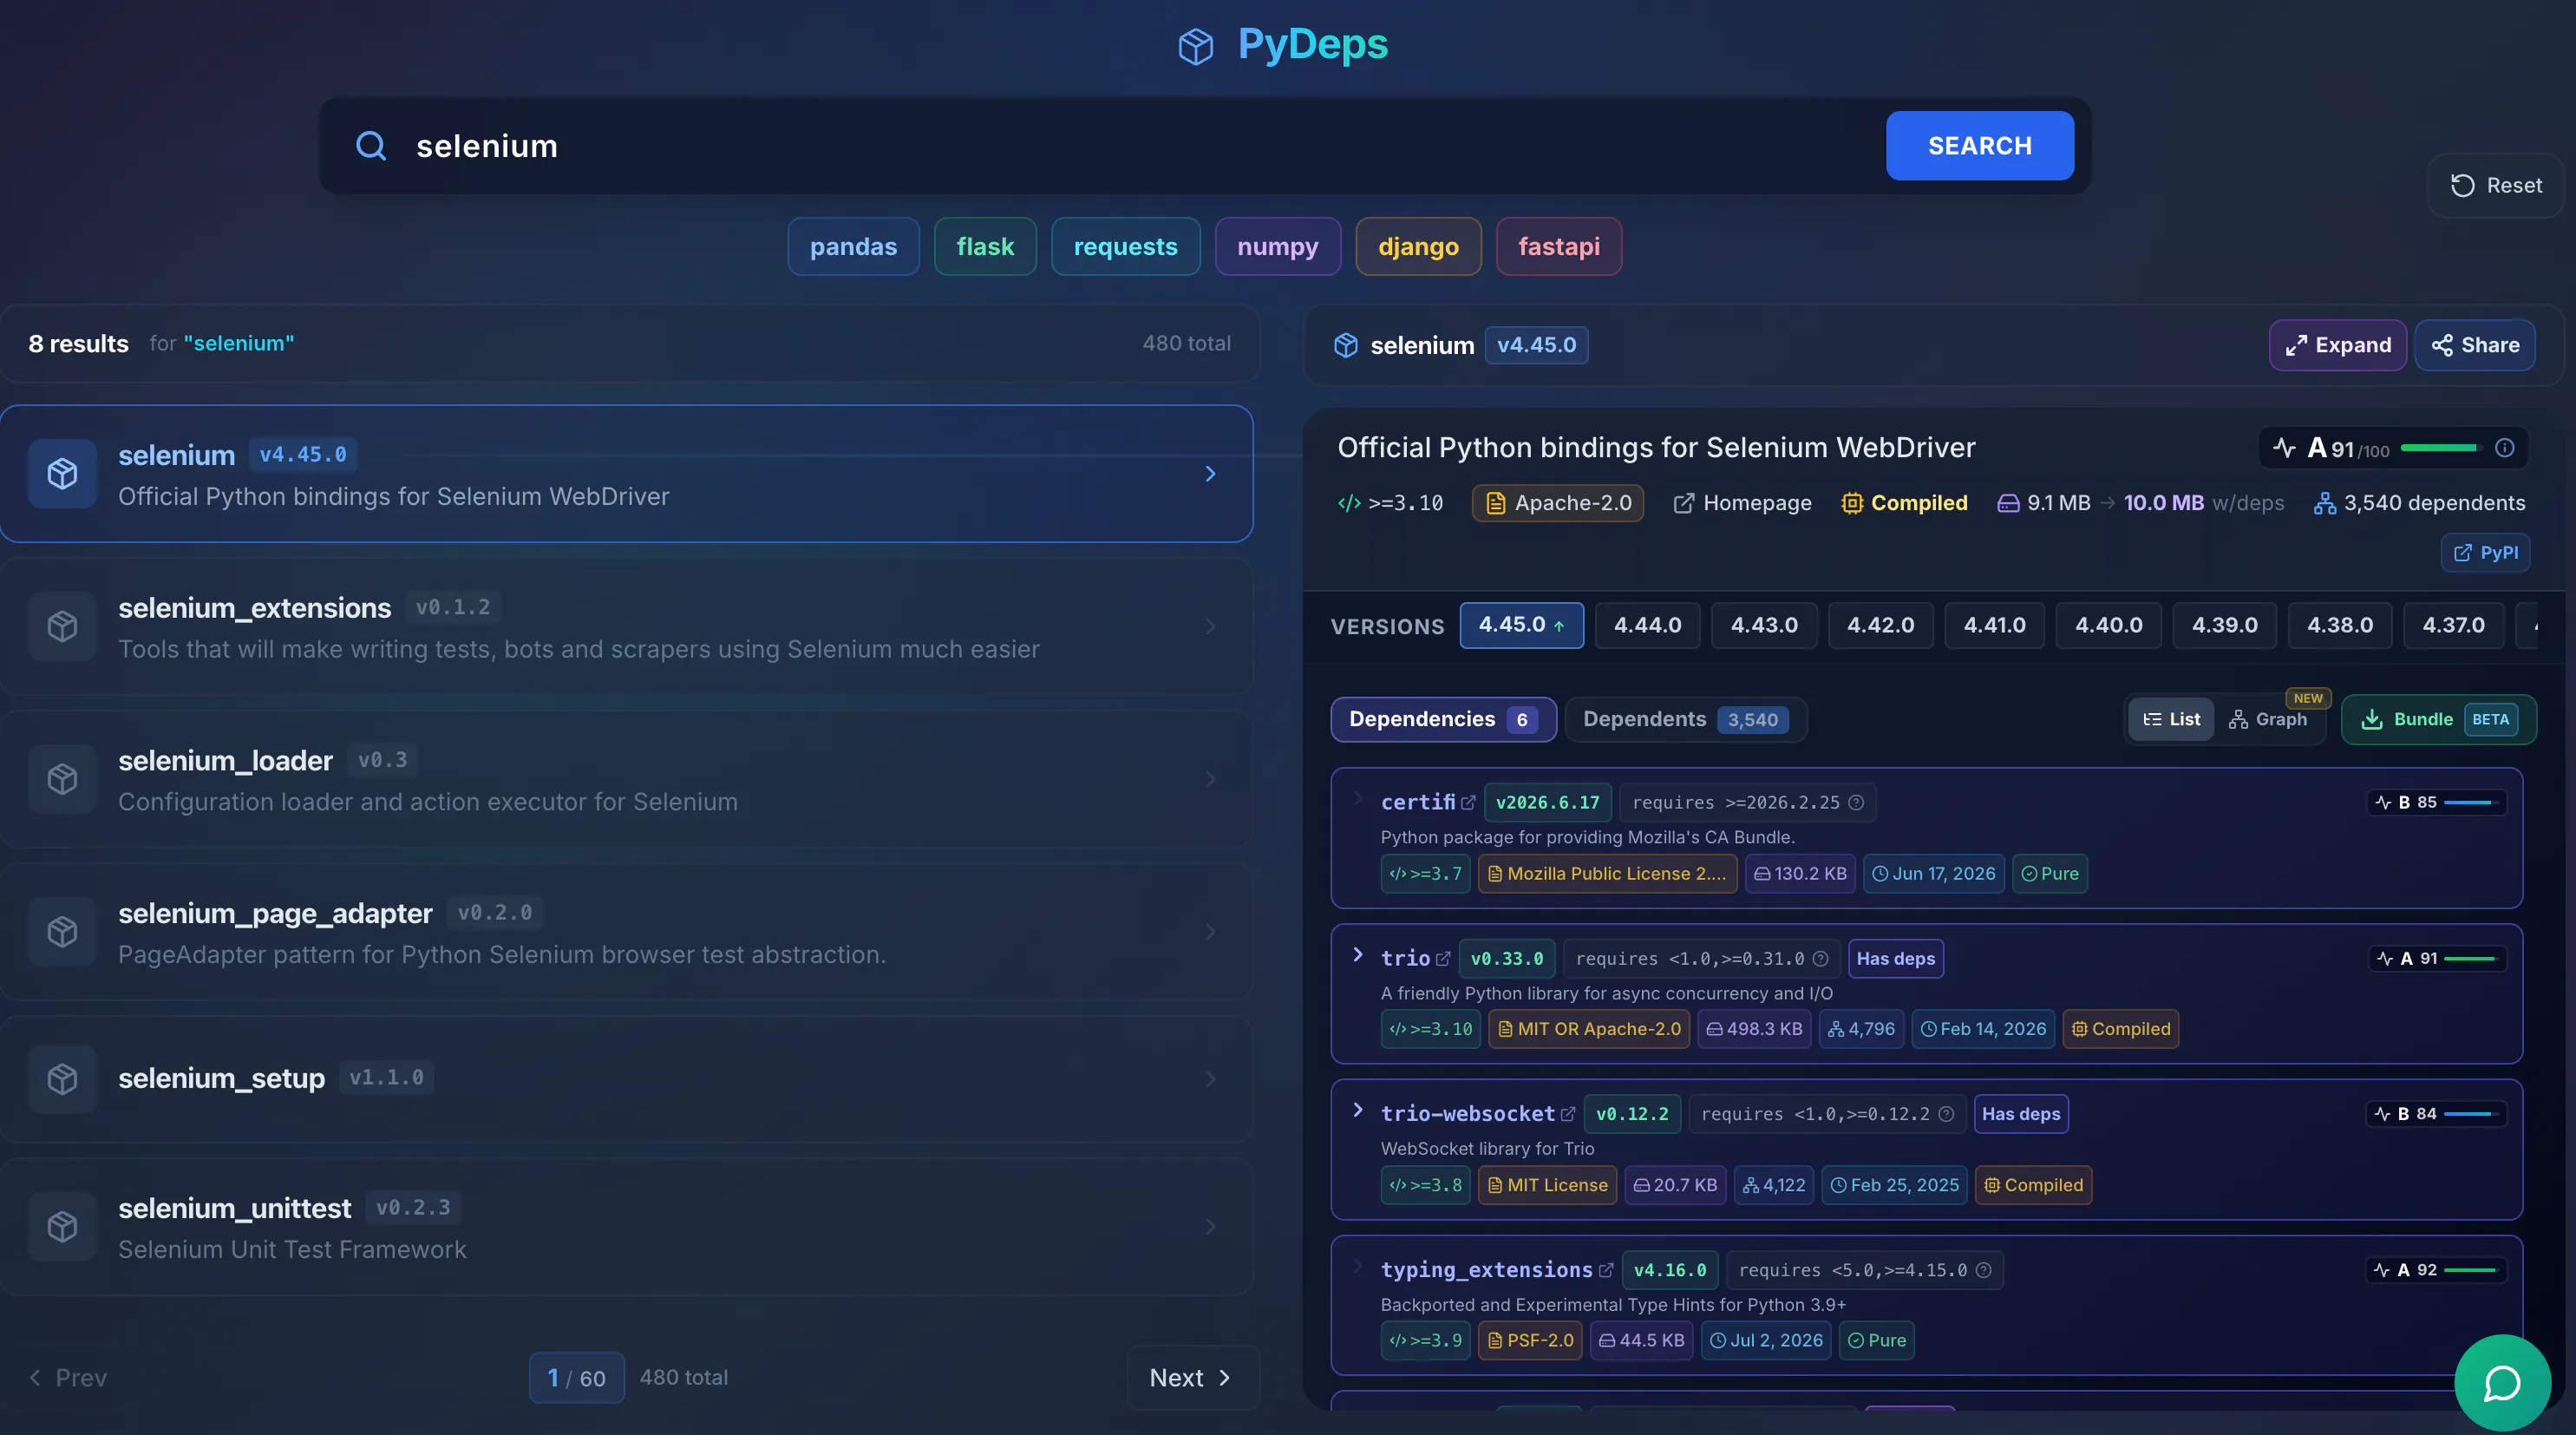2576x1435 pixels.
Task: Choose the flask quick-search chip
Action: point(985,247)
